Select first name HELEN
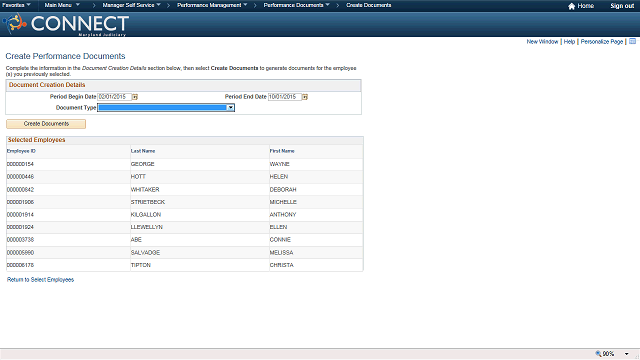640x360 pixels. tap(279, 177)
